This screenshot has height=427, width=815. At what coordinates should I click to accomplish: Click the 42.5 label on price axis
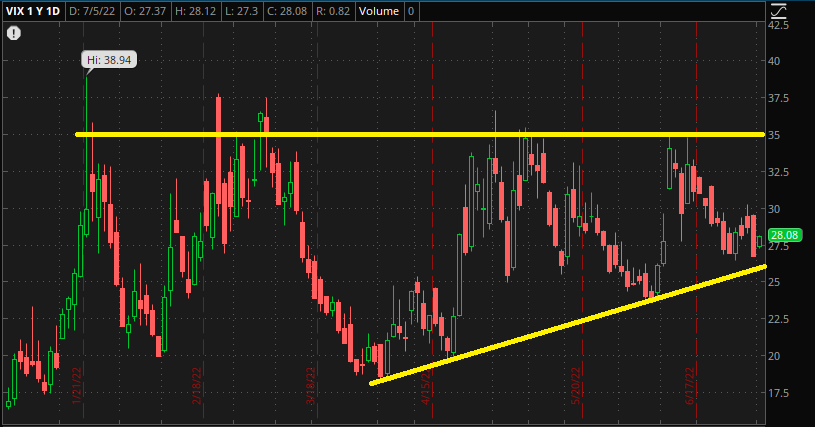pyautogui.click(x=778, y=25)
